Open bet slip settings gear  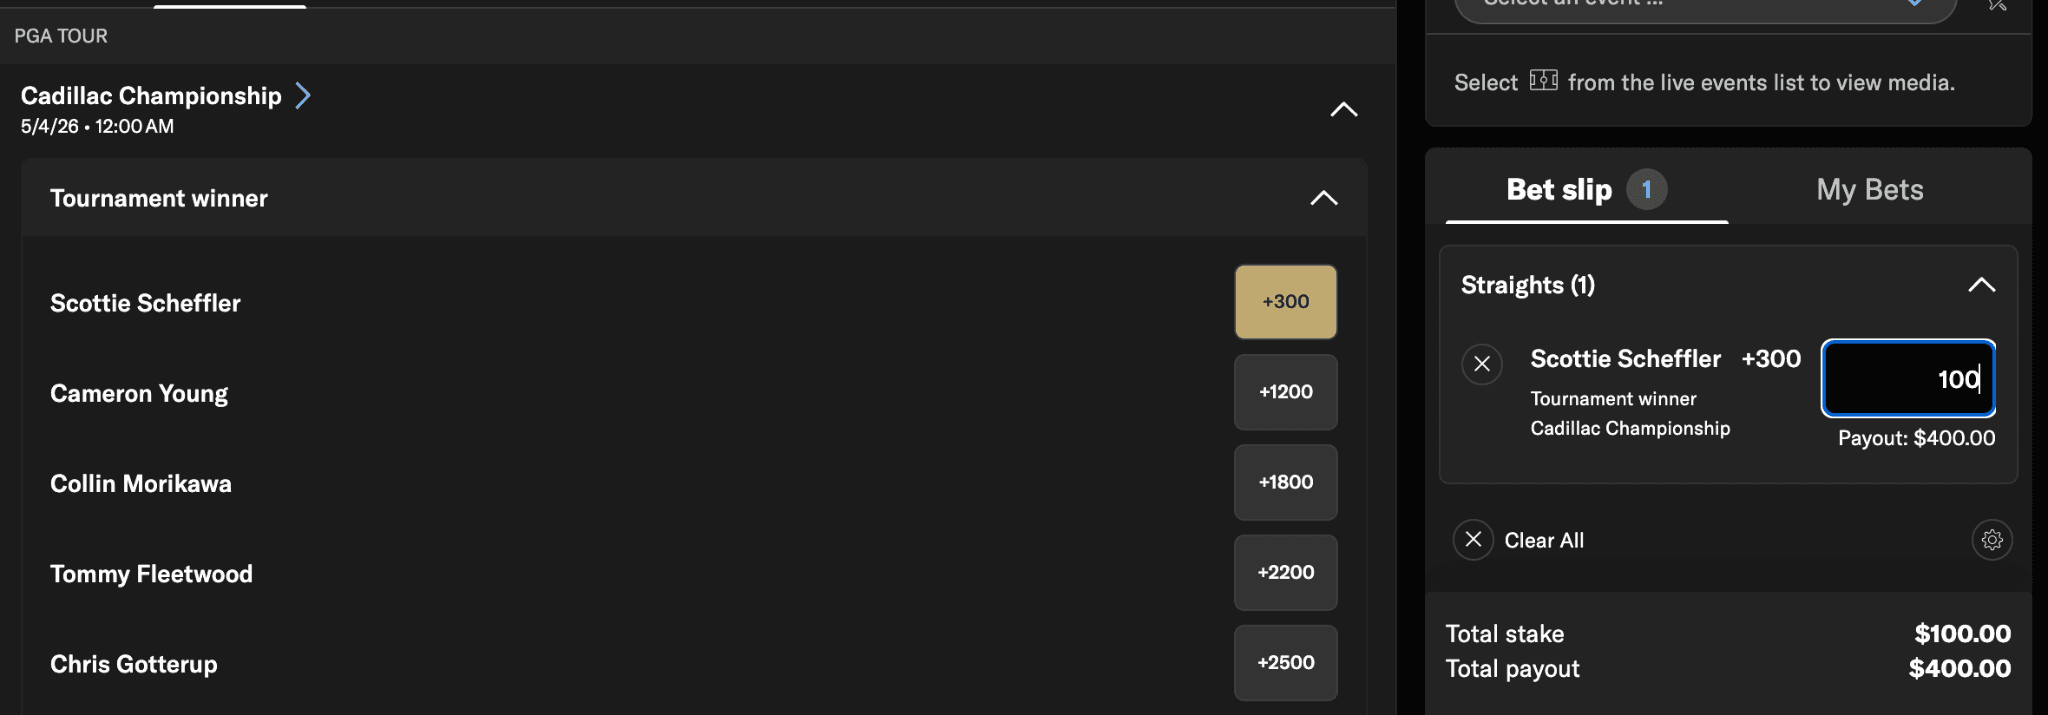coord(1991,540)
